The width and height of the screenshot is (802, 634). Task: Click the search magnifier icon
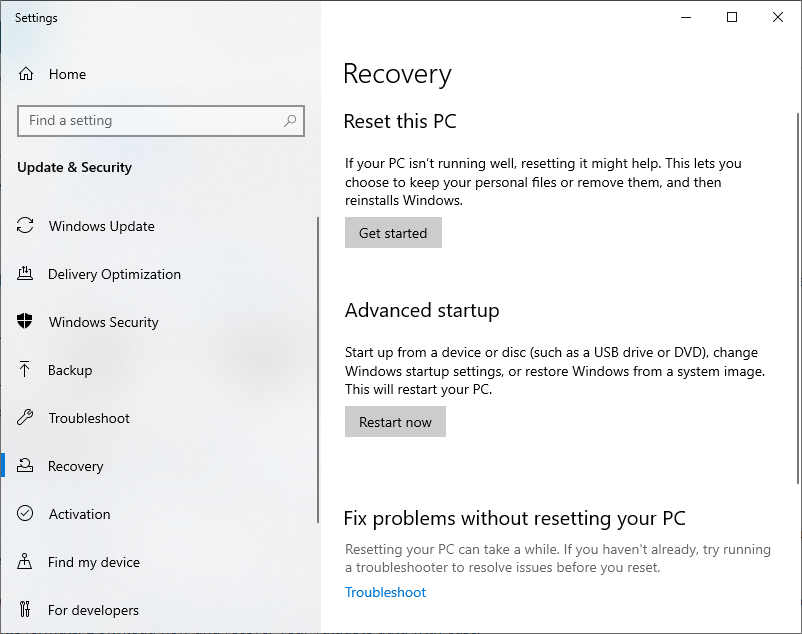tap(291, 120)
